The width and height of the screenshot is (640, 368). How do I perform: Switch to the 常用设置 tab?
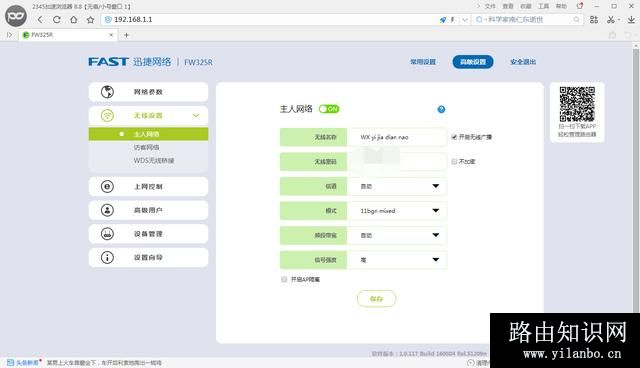coord(423,62)
